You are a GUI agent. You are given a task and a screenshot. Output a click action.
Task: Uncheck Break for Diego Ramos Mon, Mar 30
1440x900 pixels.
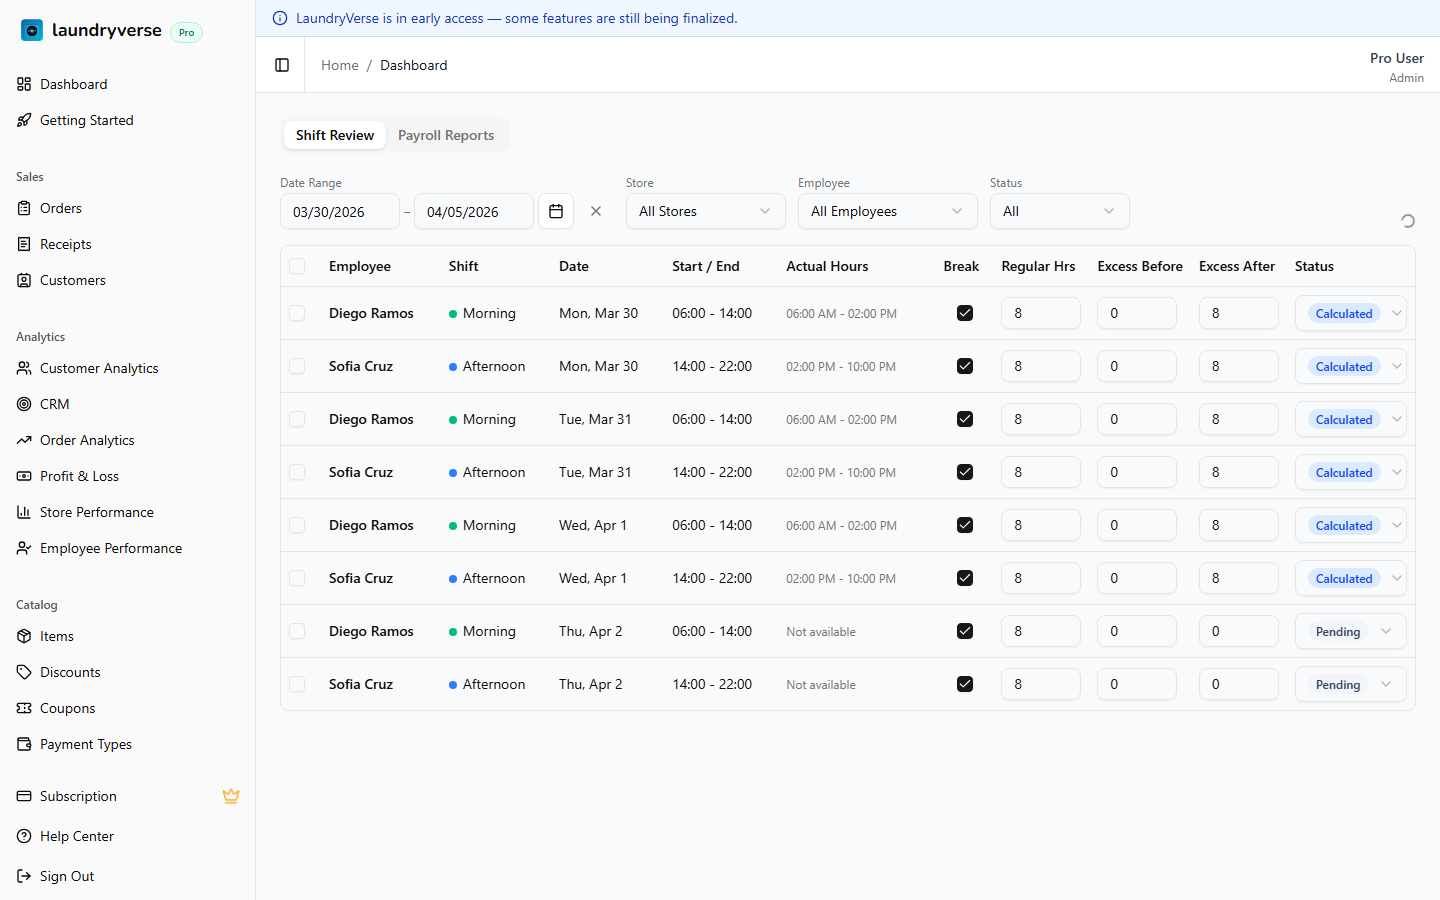pyautogui.click(x=965, y=313)
